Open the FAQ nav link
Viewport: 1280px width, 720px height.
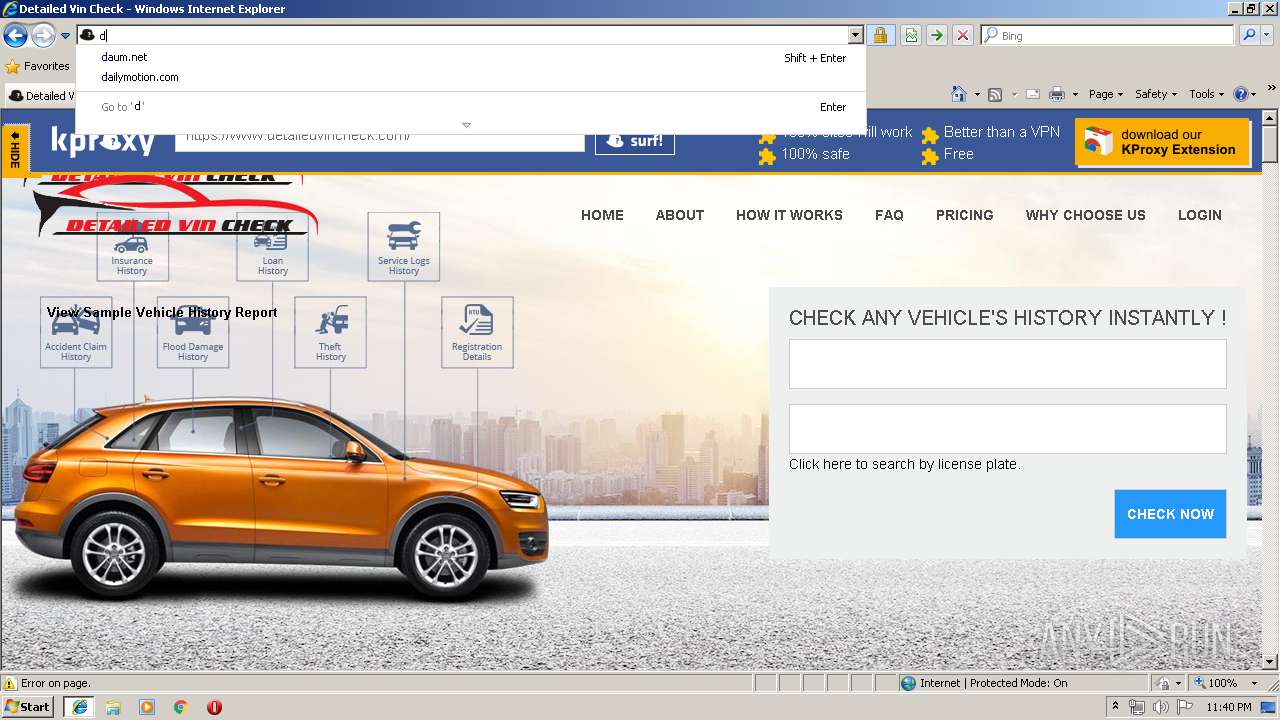(x=889, y=215)
